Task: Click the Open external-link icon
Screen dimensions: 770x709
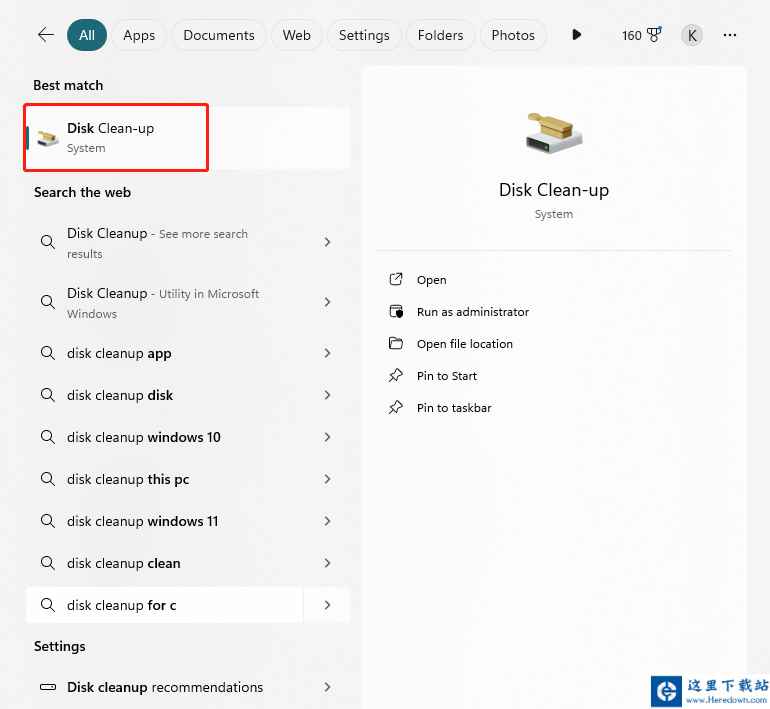Action: click(396, 279)
